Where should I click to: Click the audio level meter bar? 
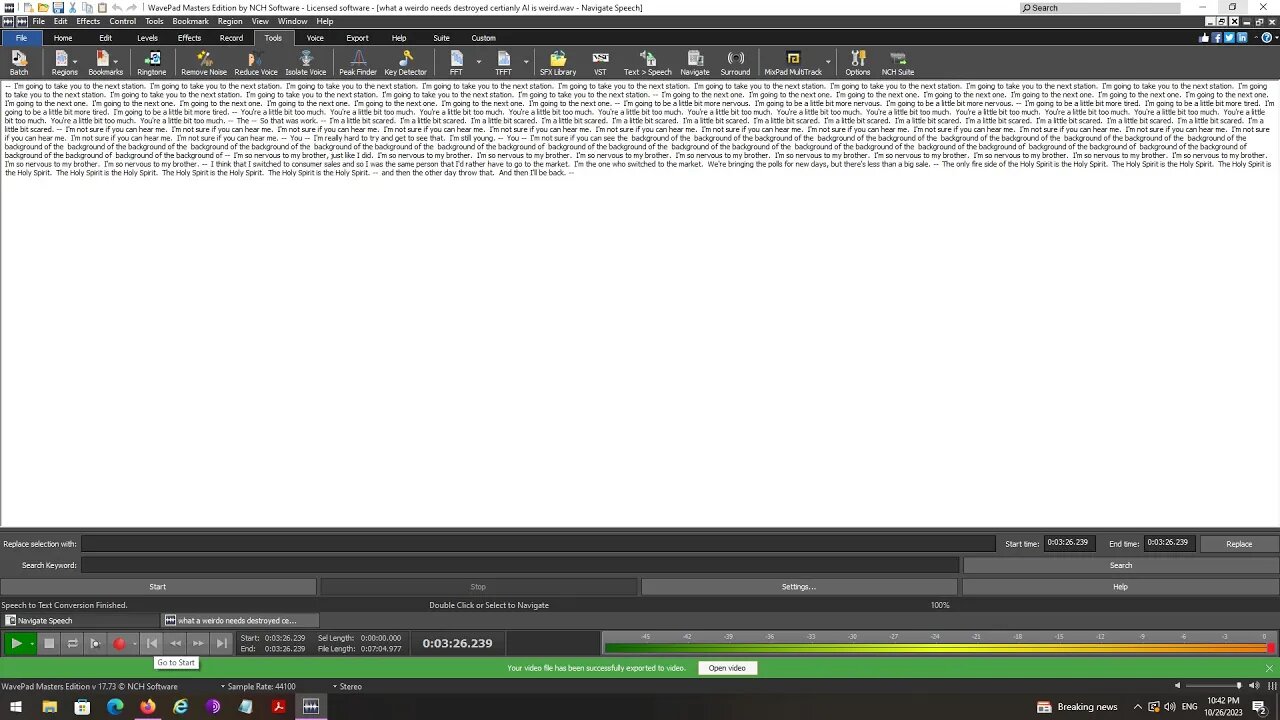click(x=938, y=648)
